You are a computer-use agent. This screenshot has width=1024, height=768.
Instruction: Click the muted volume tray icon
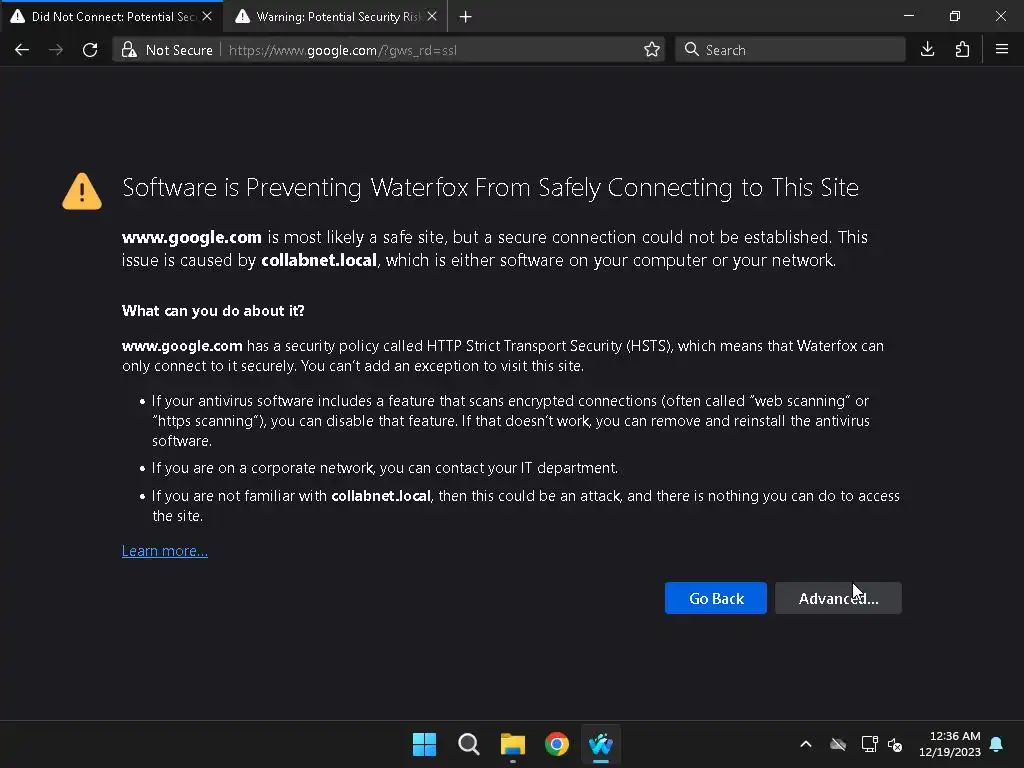(x=895, y=744)
